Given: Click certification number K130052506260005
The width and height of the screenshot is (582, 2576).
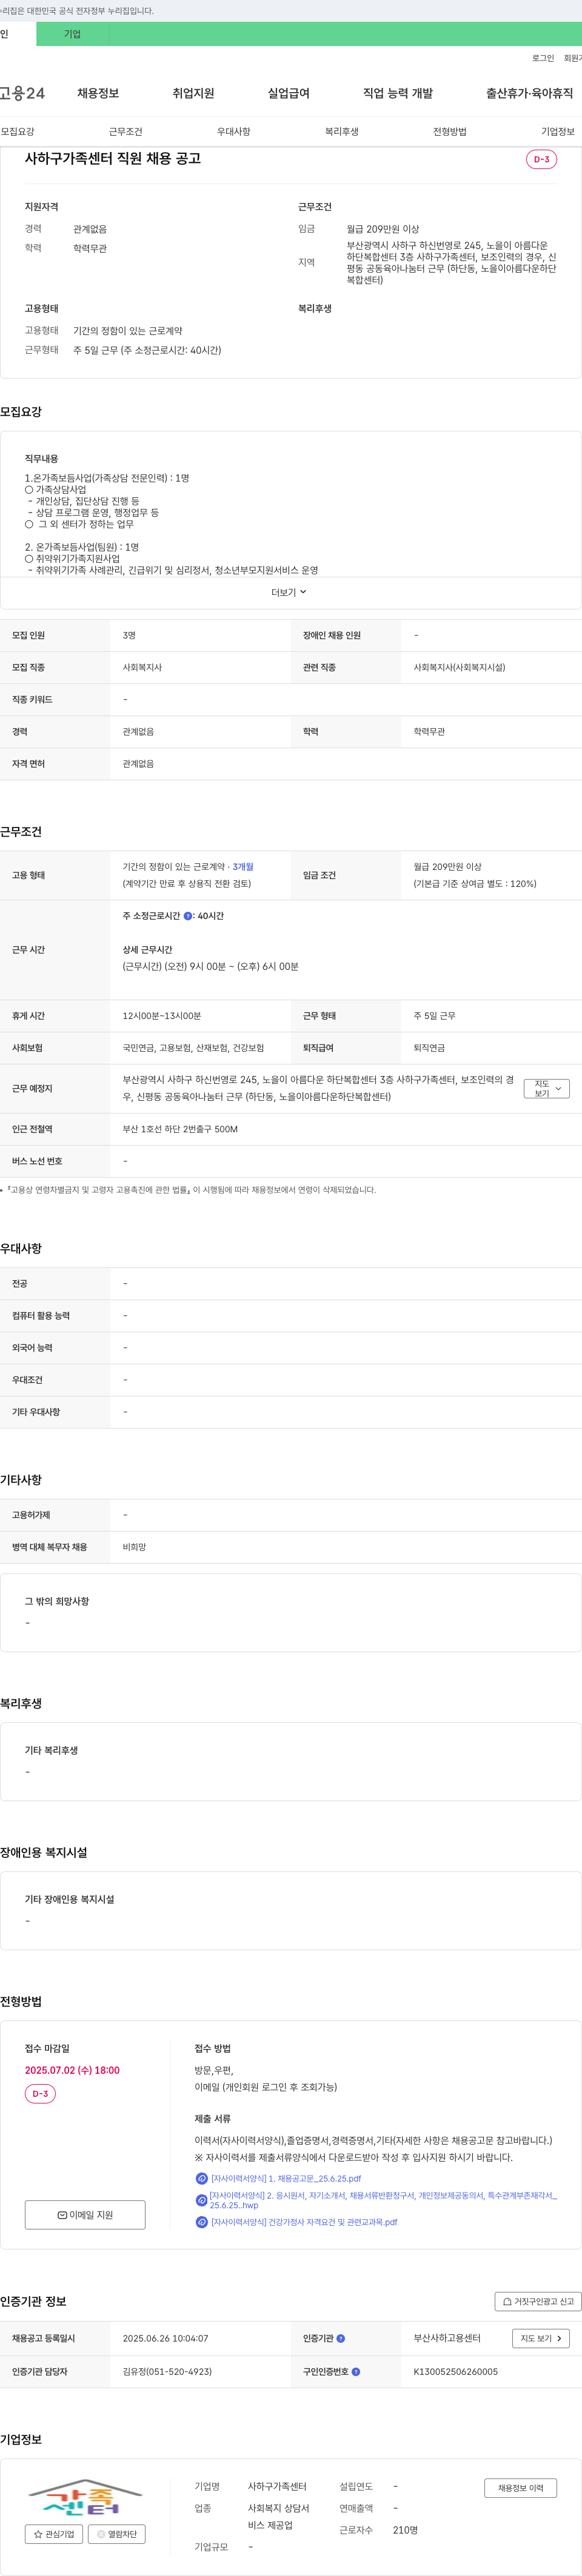Looking at the screenshot, I should tap(456, 2371).
